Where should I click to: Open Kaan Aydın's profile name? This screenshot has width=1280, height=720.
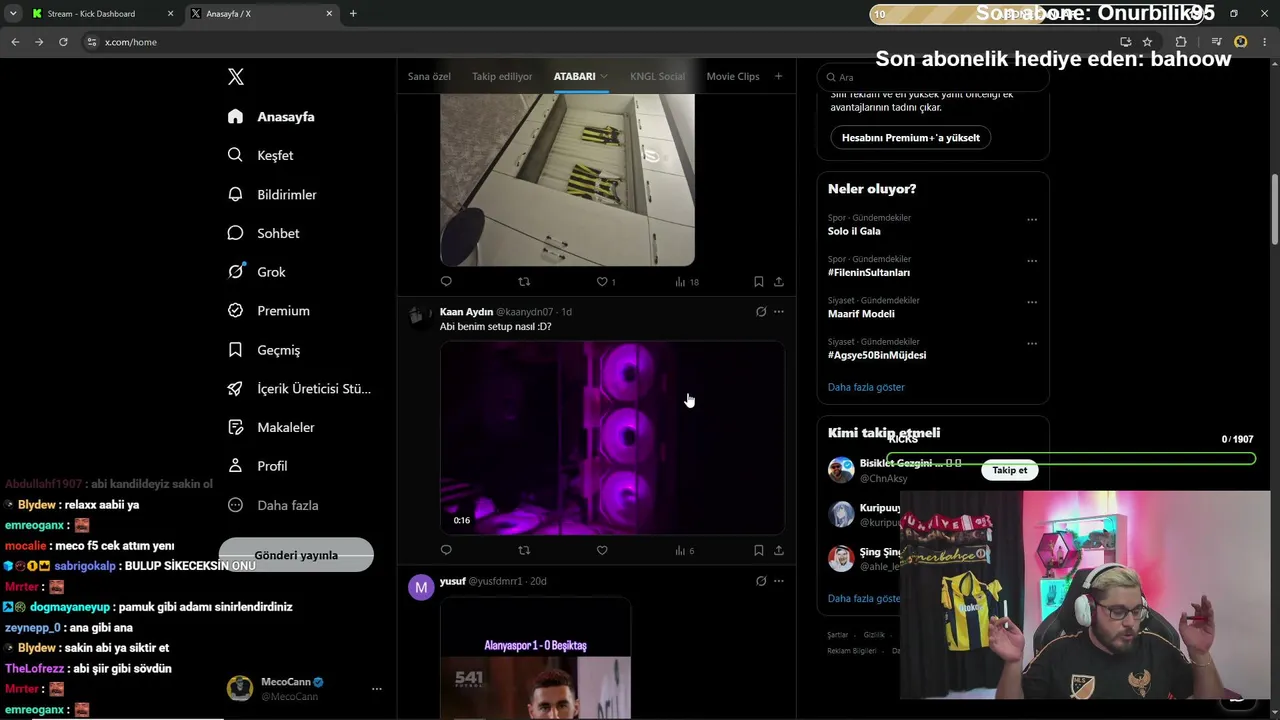point(466,312)
